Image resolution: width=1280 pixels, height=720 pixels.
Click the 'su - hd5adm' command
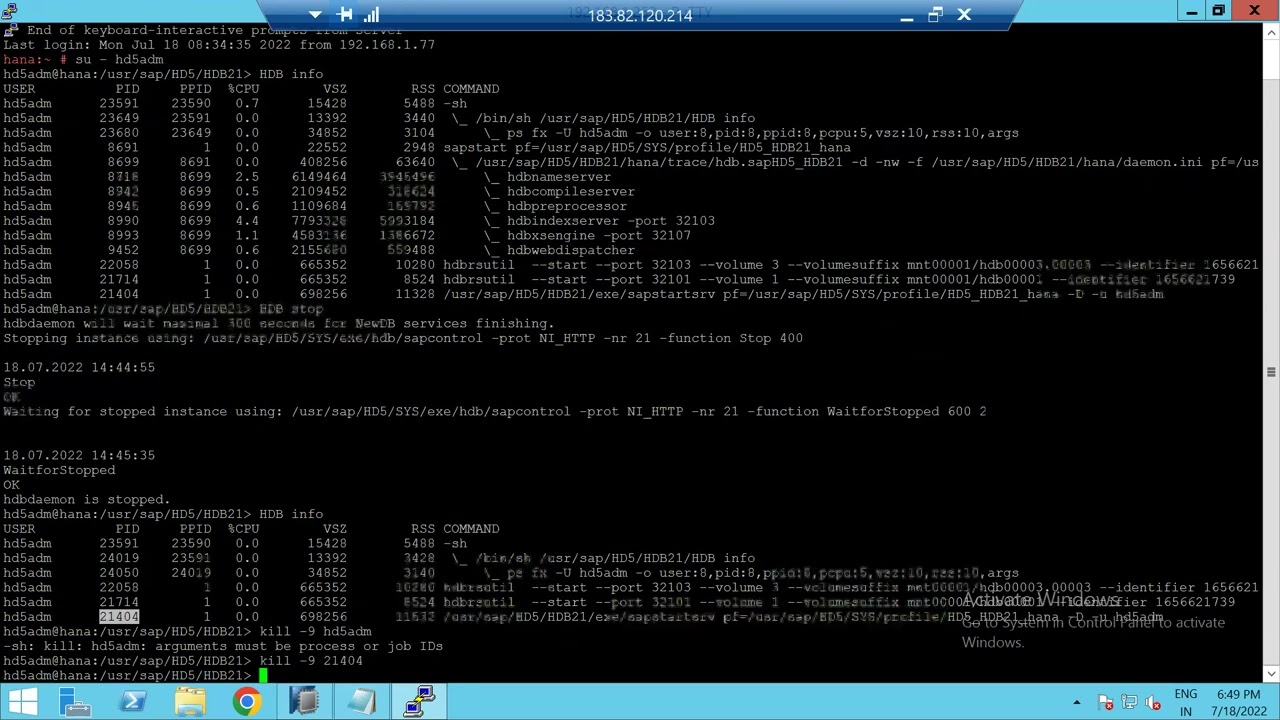tap(119, 60)
